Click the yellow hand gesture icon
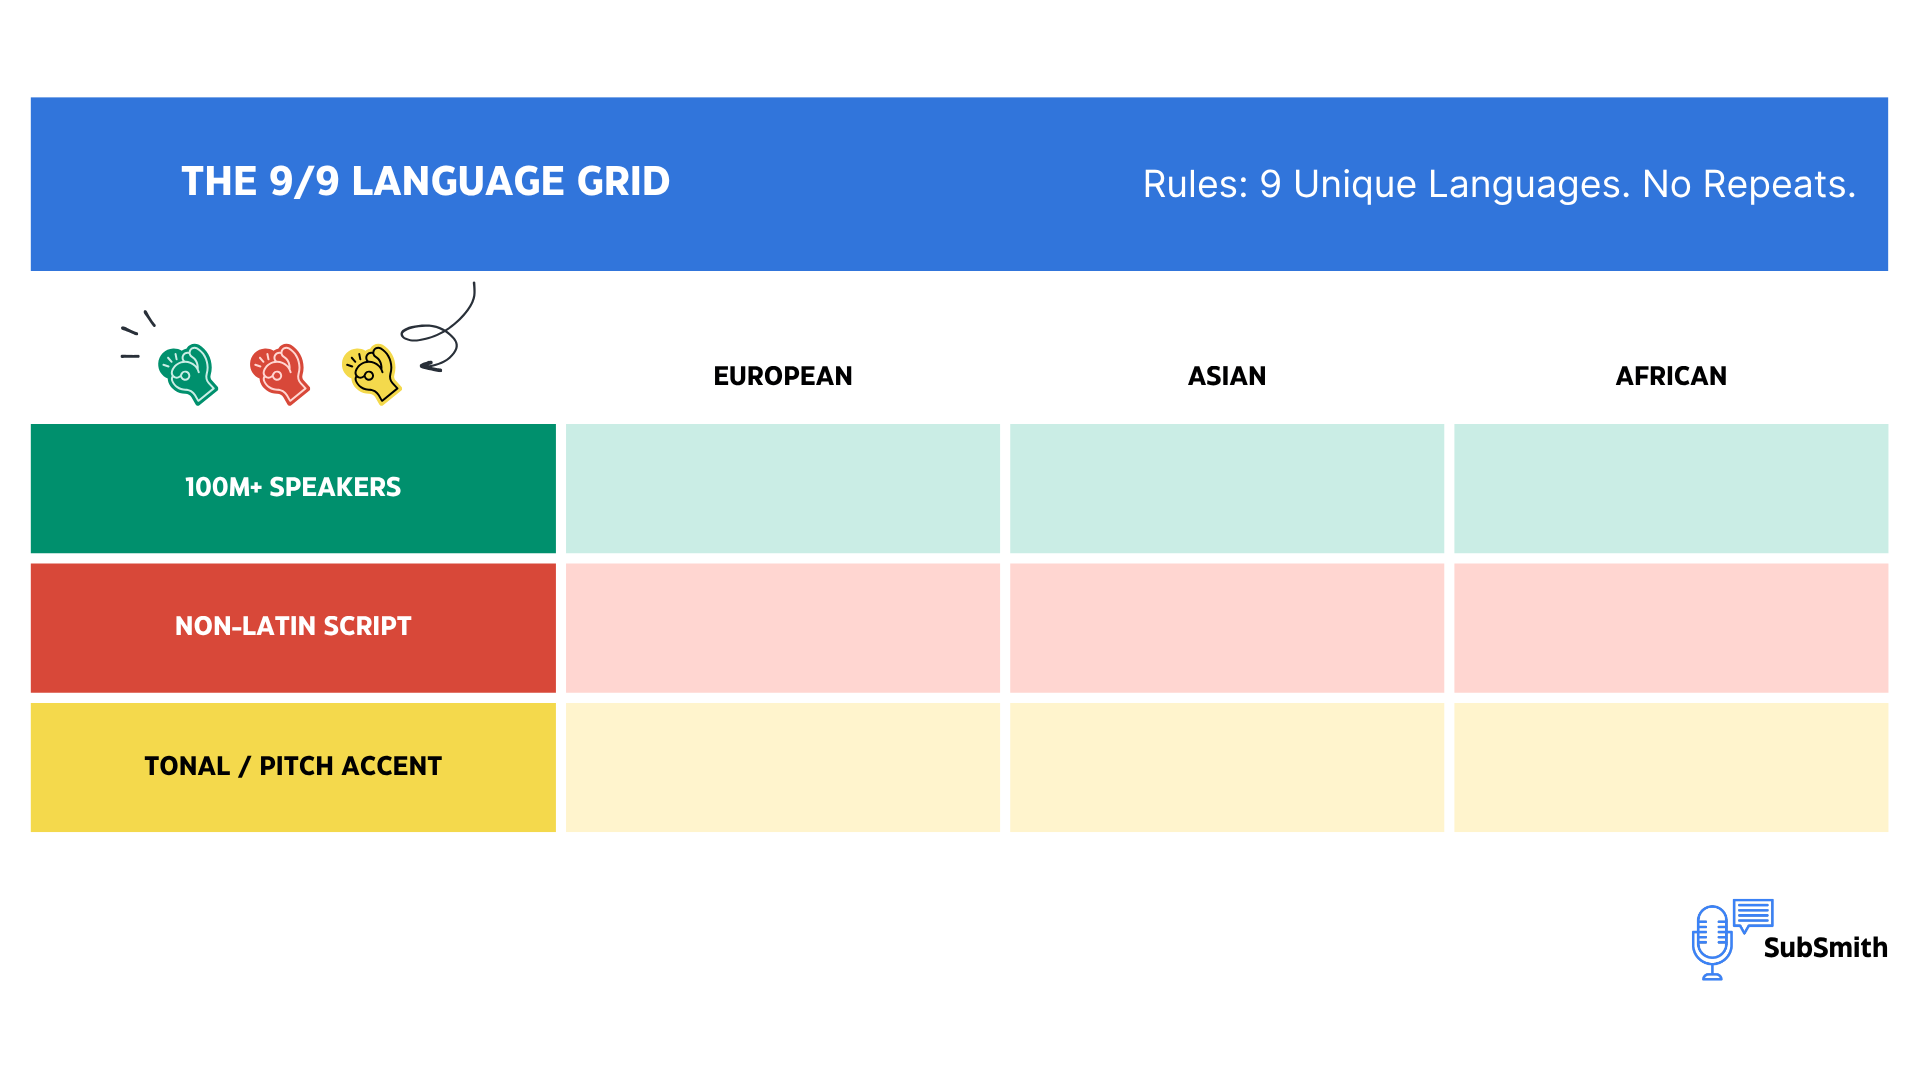Screen dimensions: 1920x1080 [x=372, y=374]
